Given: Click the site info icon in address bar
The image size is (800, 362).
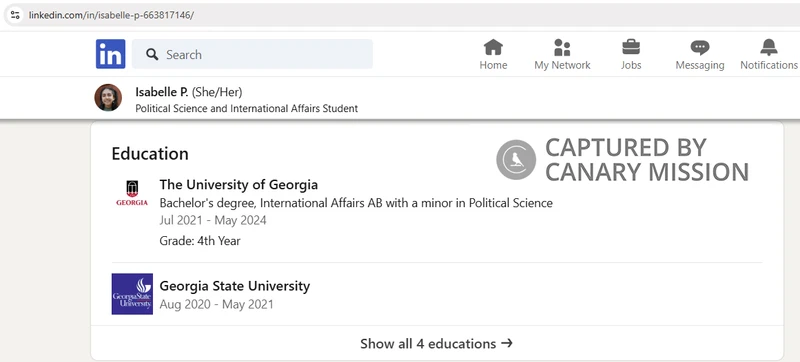Looking at the screenshot, I should (x=15, y=15).
